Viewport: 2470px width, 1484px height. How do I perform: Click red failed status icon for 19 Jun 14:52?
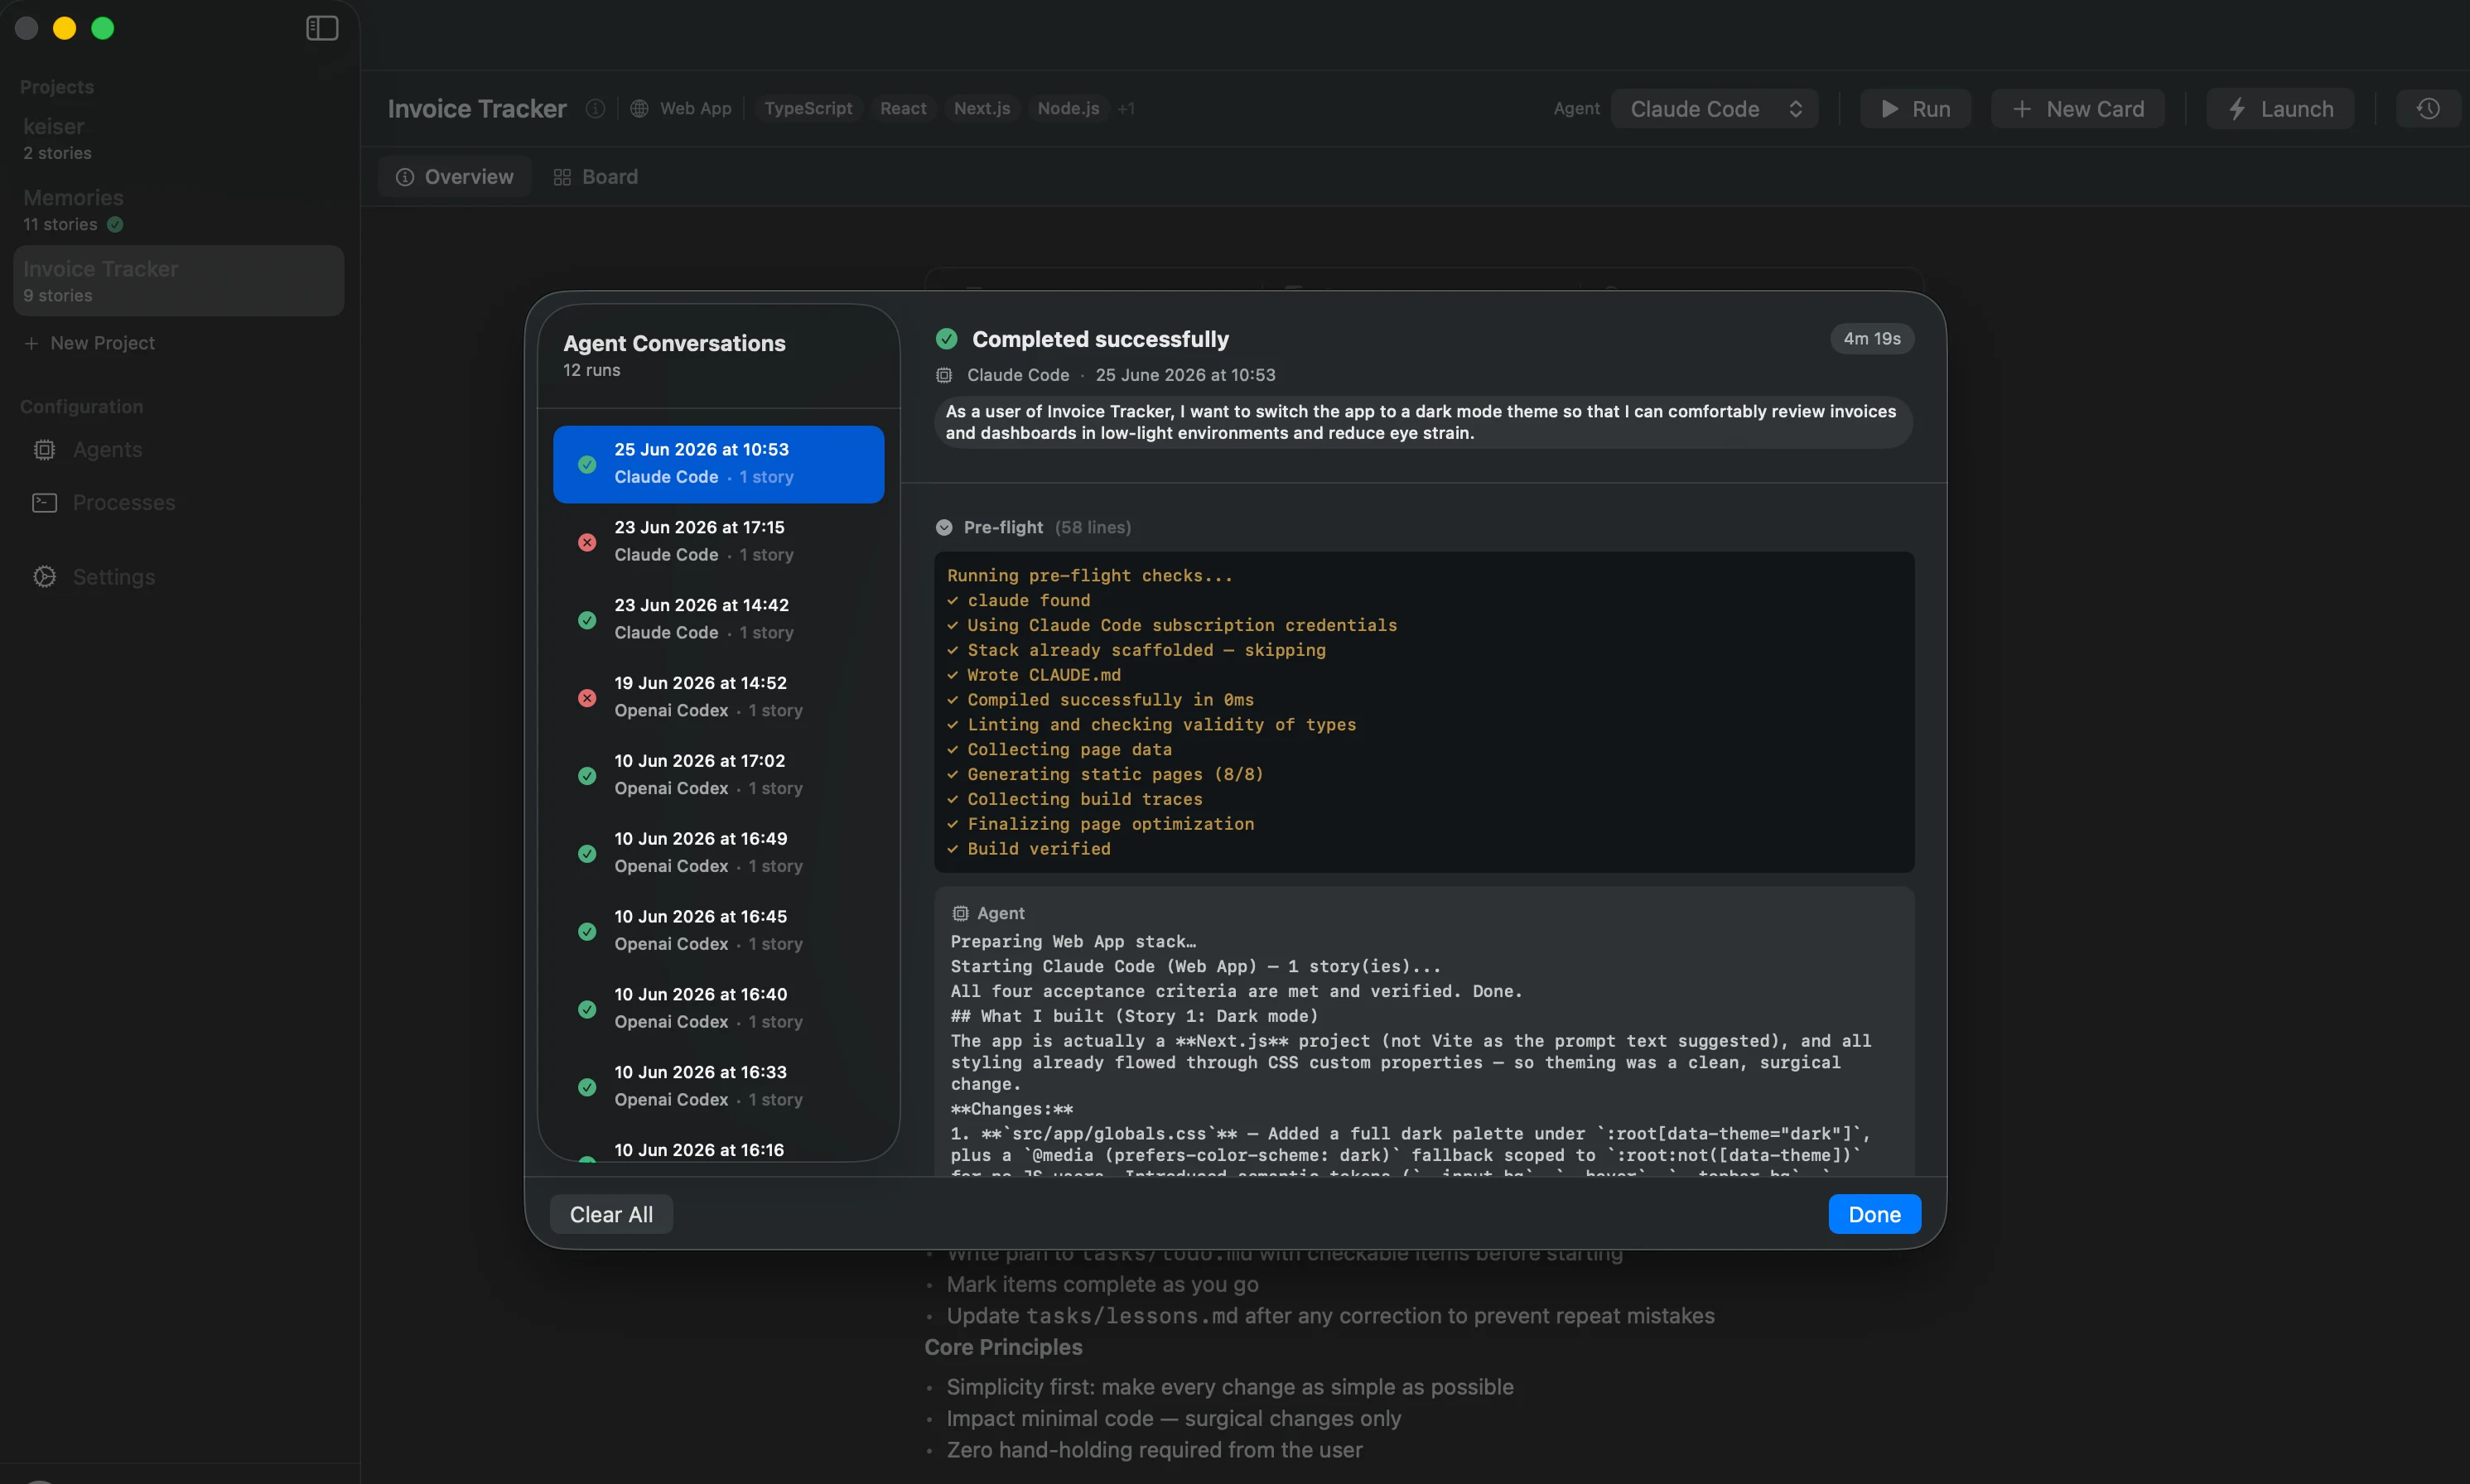(x=587, y=698)
